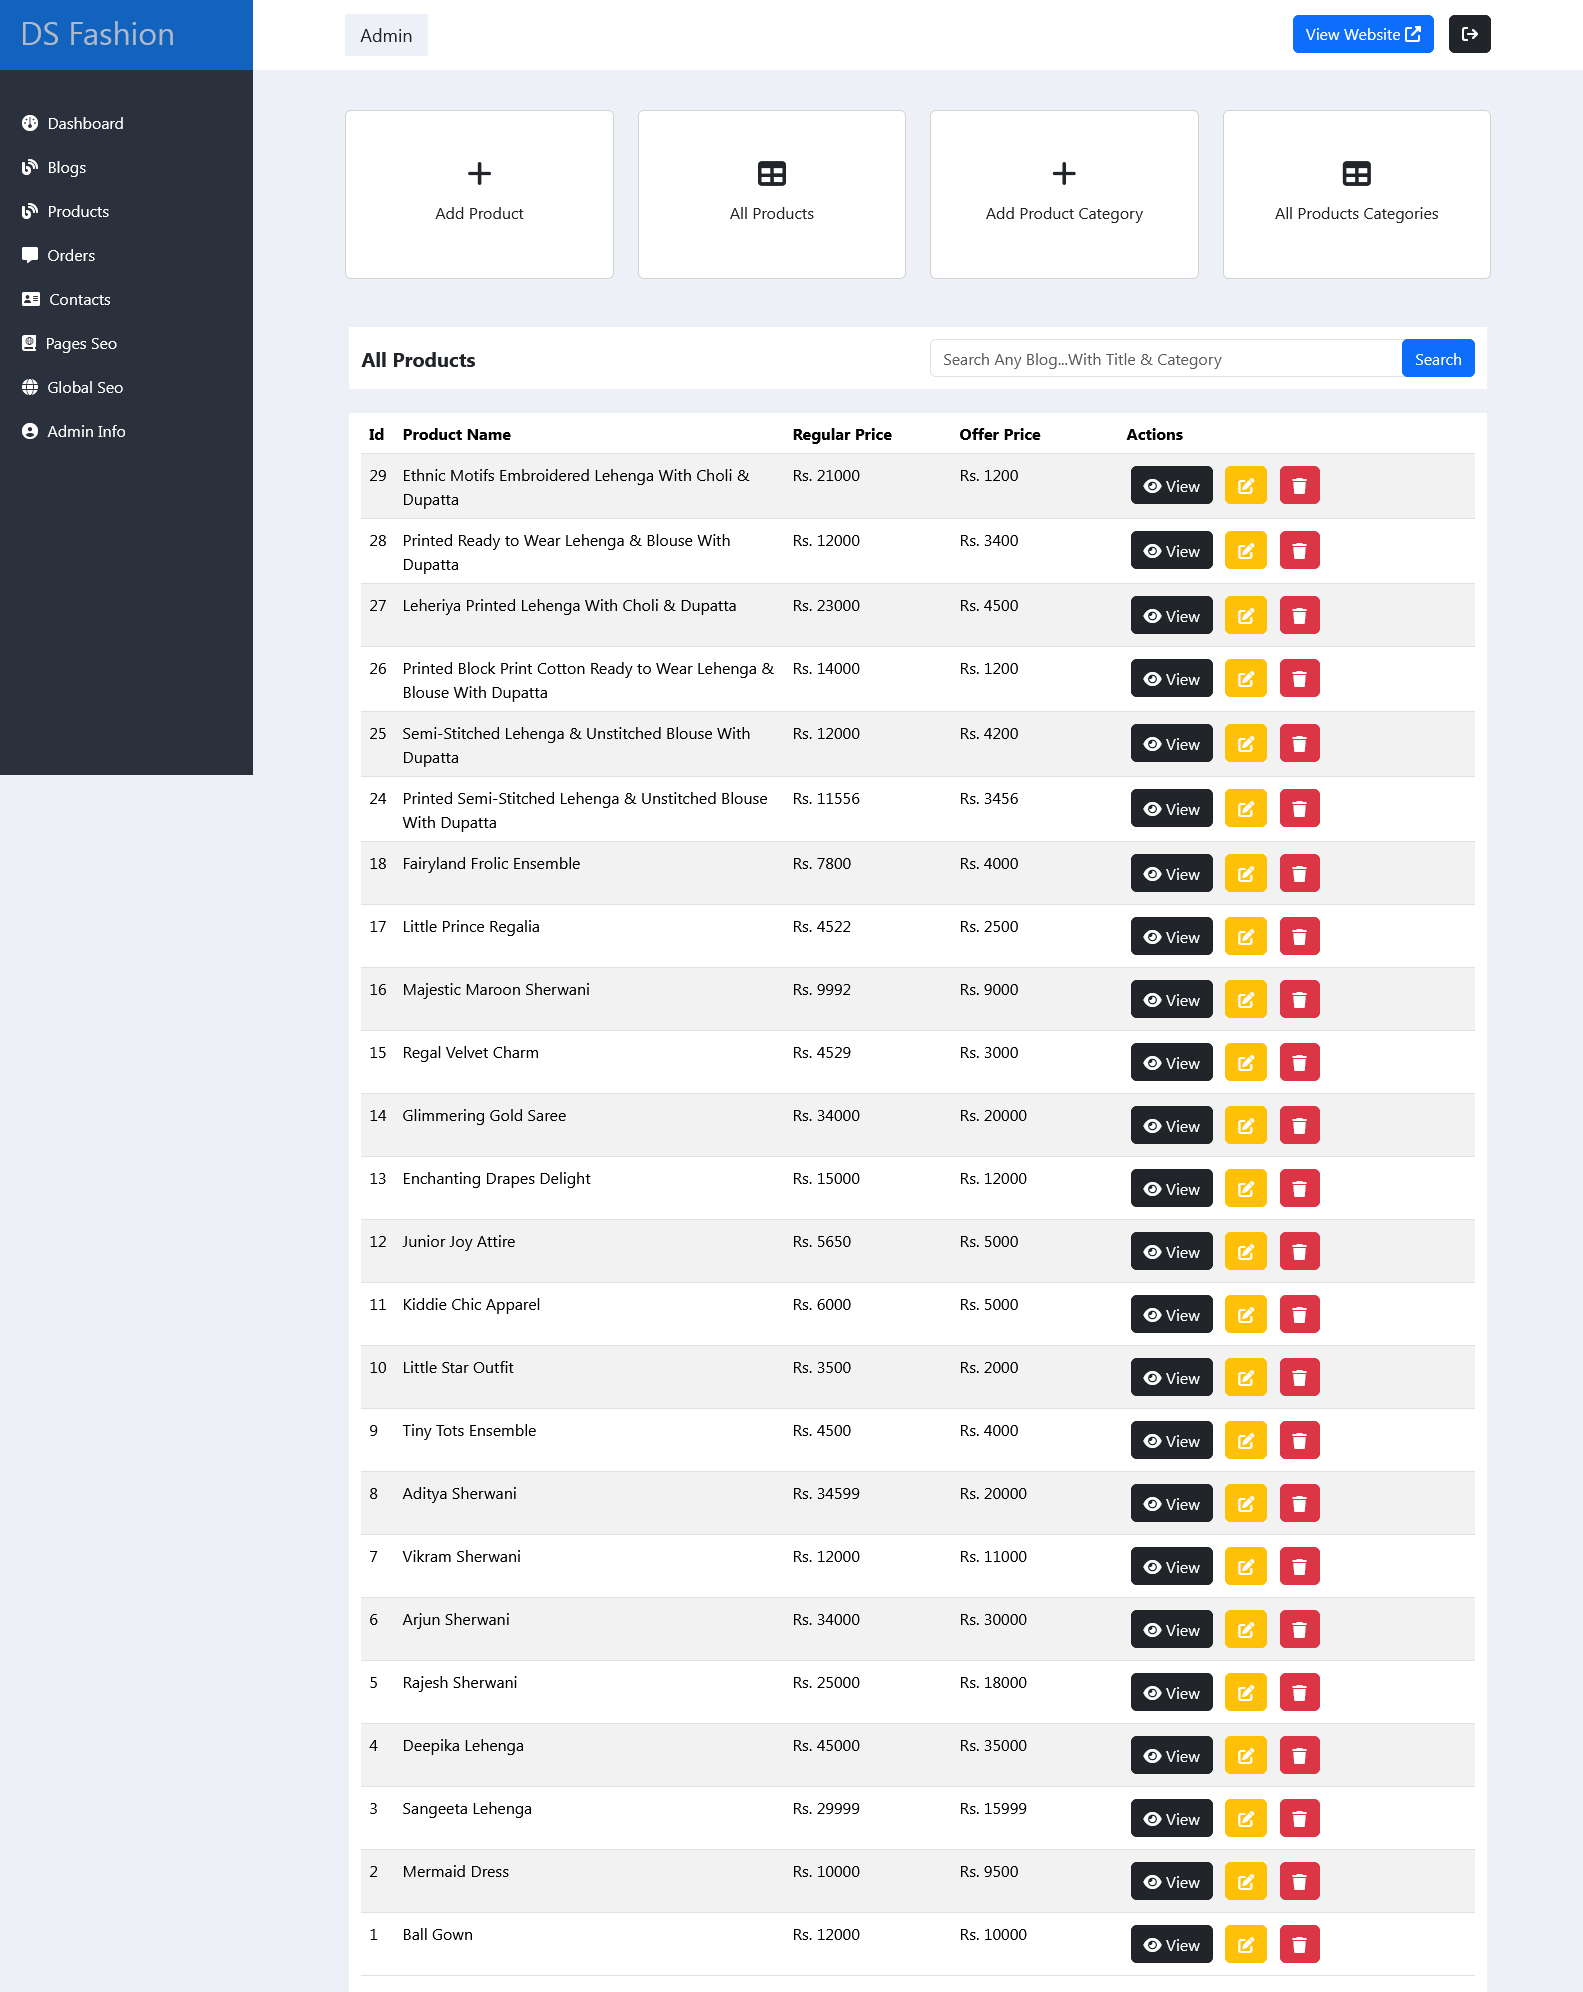This screenshot has height=1992, width=1583.
Task: Open edit for Deepika Lehenga
Action: click(x=1245, y=1755)
